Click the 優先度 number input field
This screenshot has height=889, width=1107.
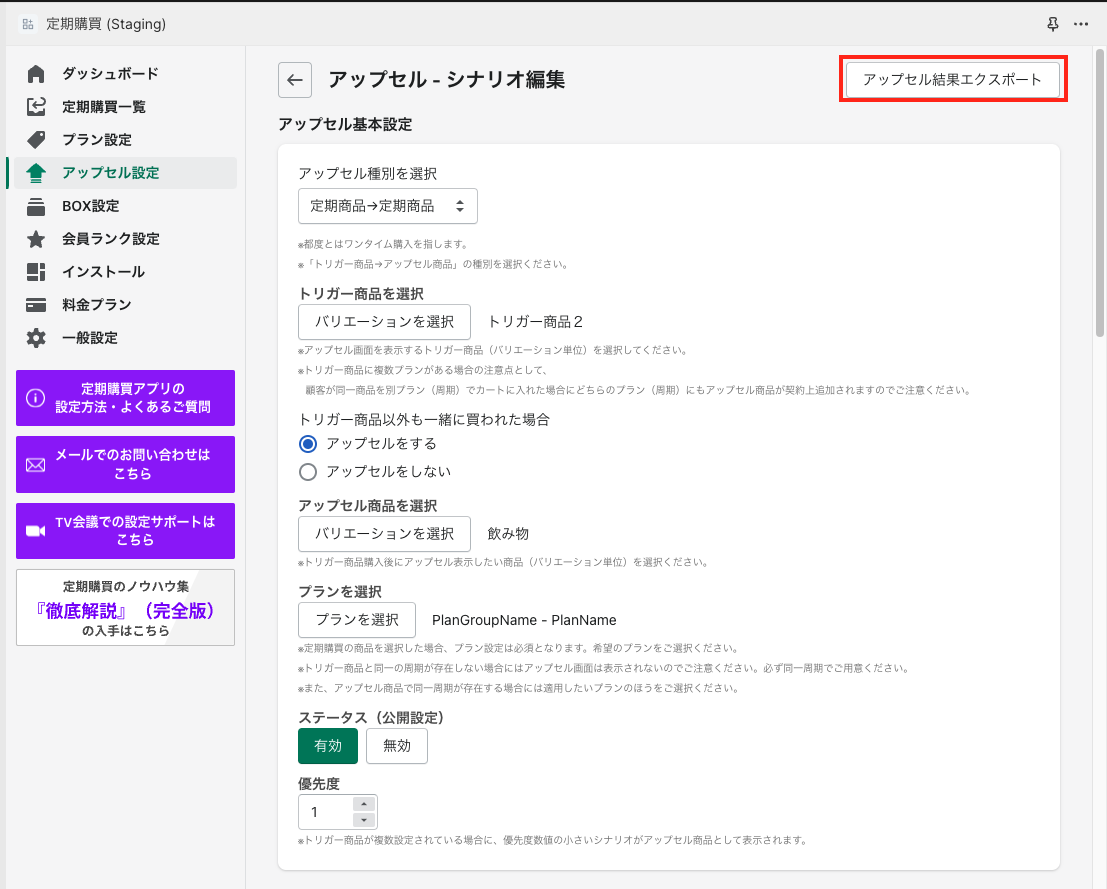[326, 812]
